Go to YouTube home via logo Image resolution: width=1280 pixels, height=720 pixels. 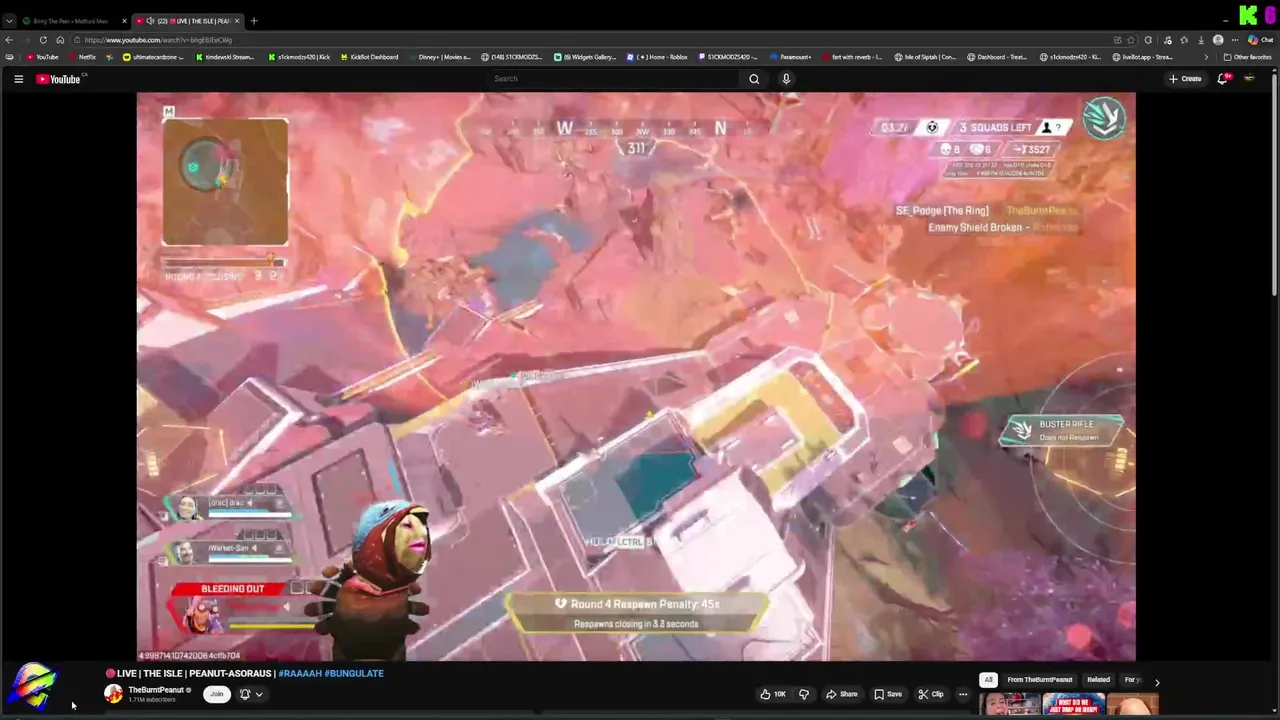58,79
